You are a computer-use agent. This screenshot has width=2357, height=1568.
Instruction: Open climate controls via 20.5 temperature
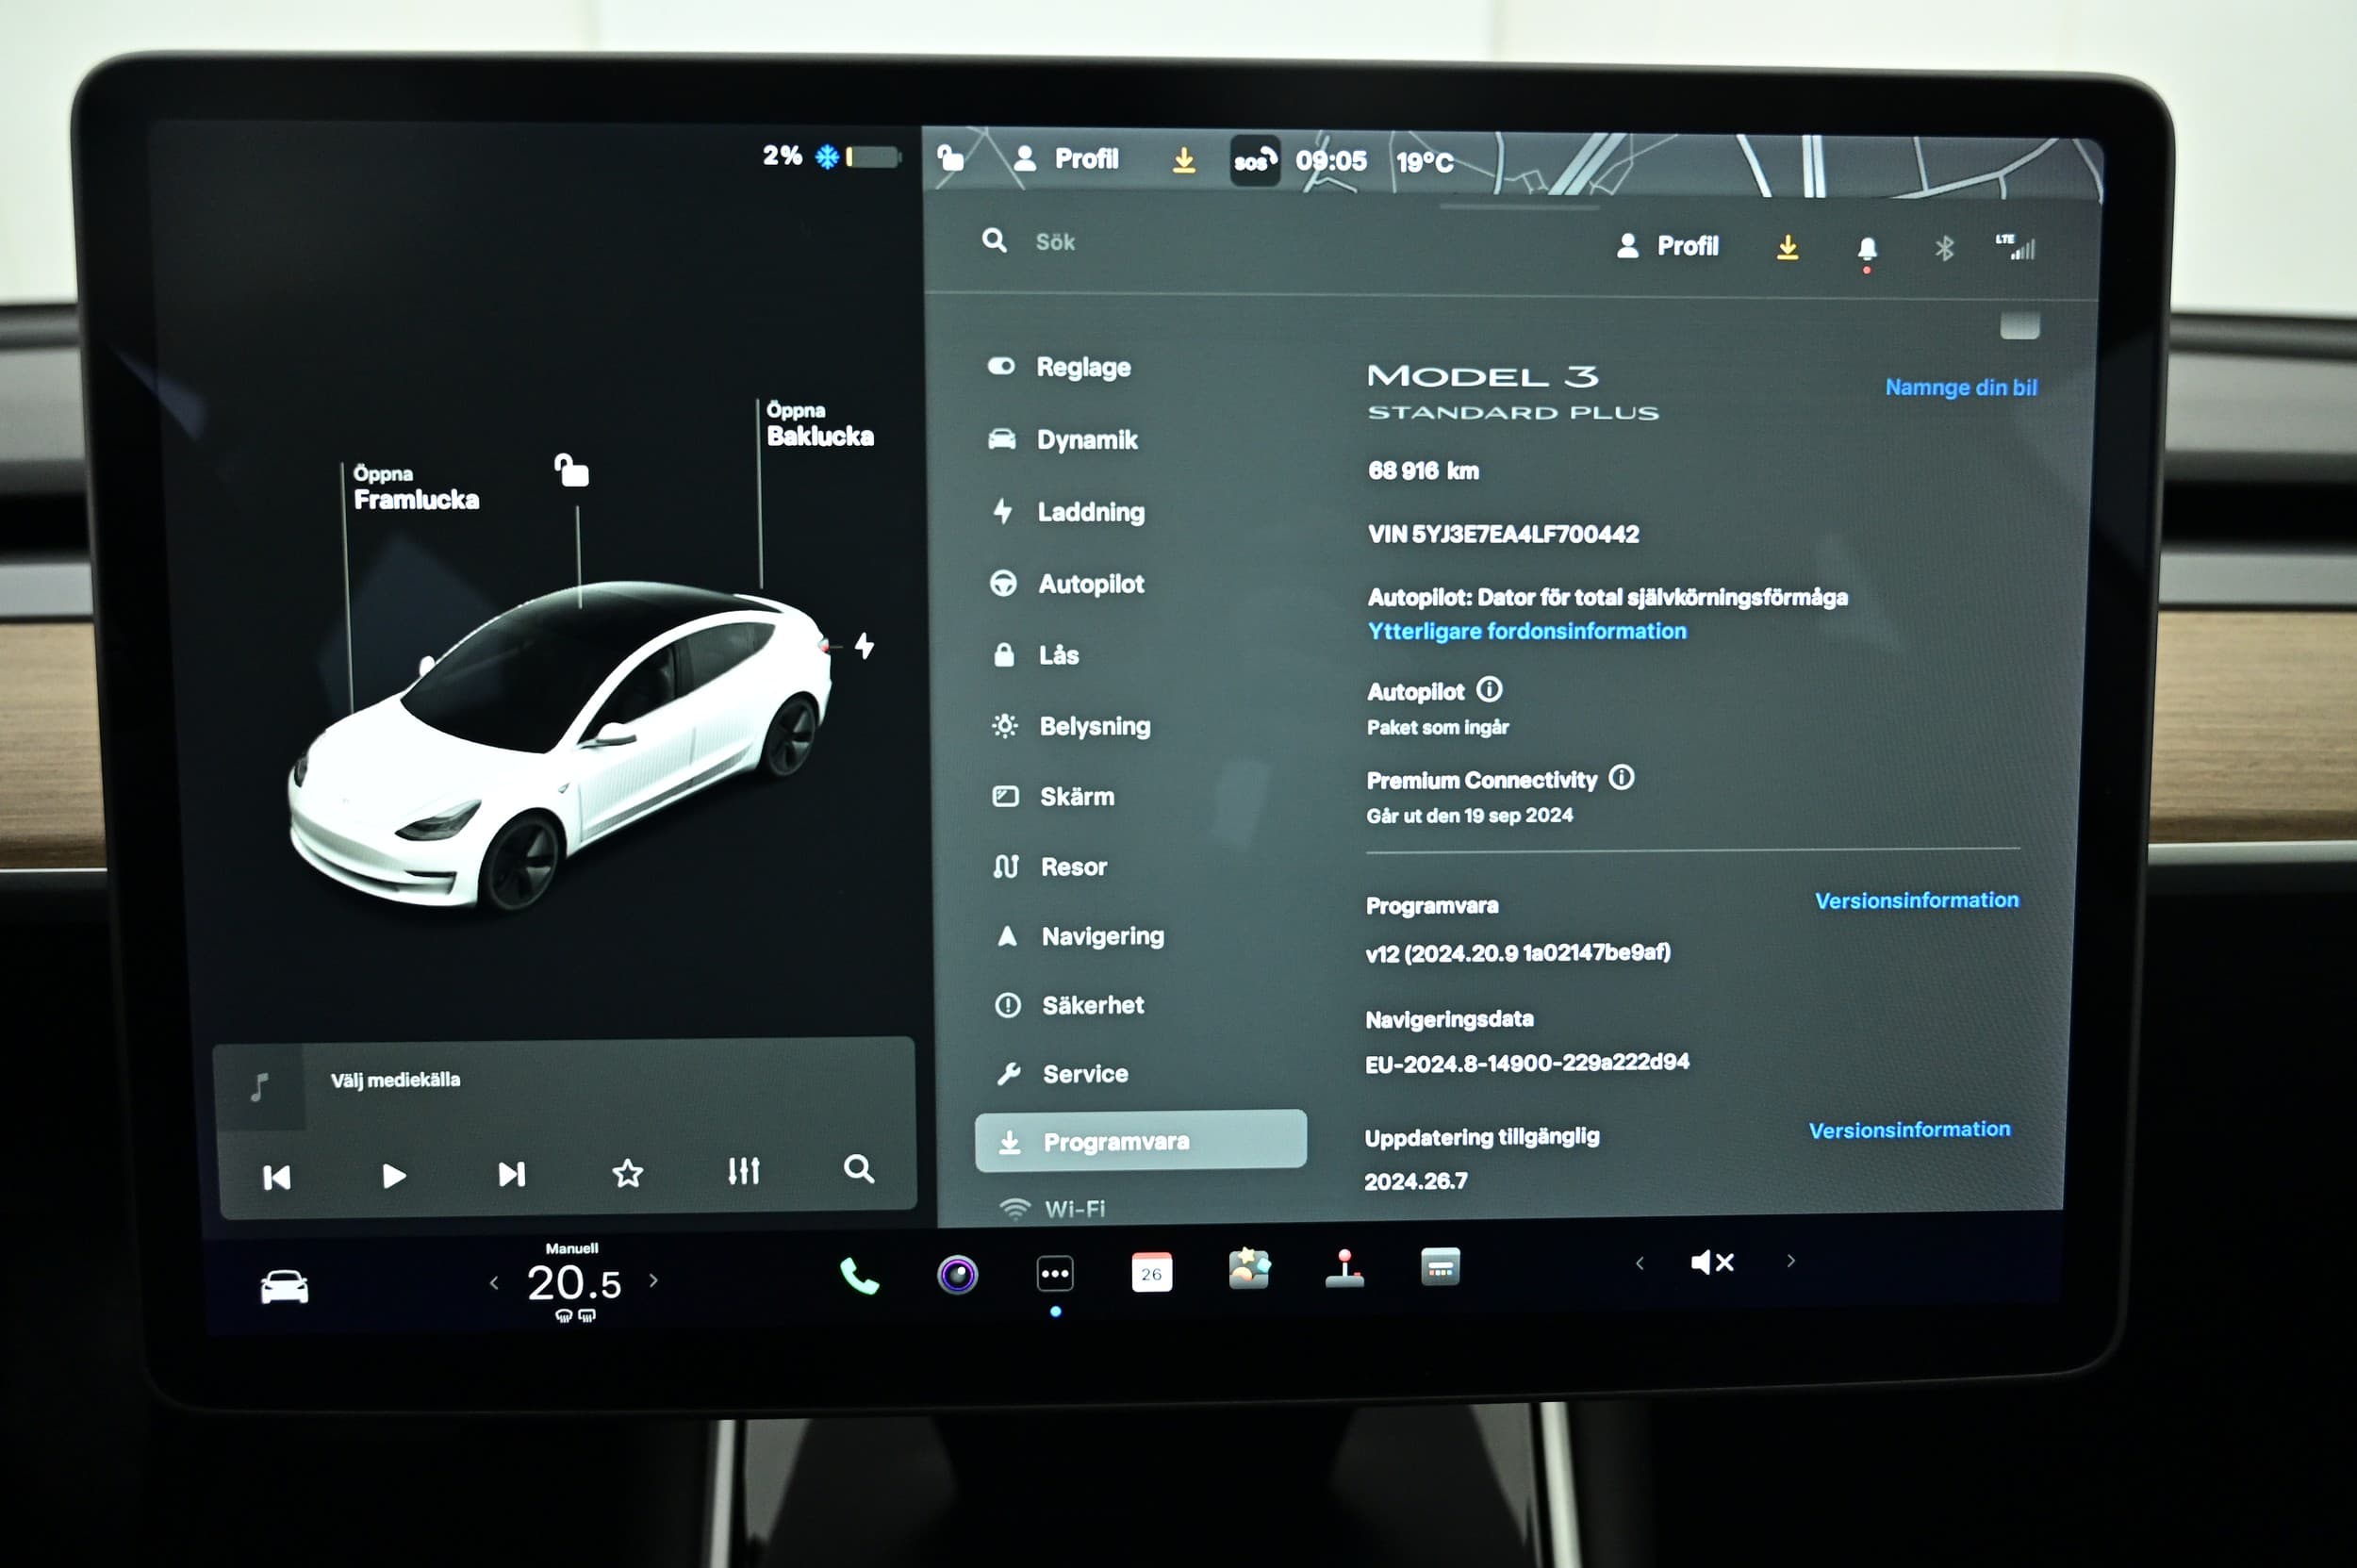click(x=574, y=1284)
